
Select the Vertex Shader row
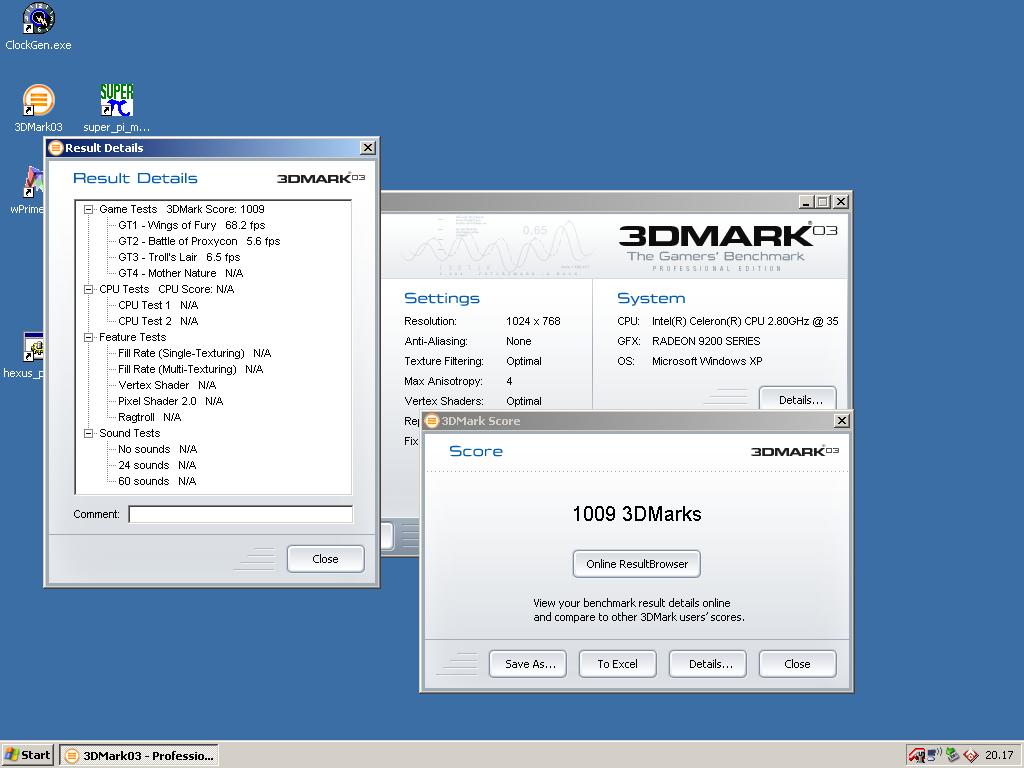tap(167, 385)
